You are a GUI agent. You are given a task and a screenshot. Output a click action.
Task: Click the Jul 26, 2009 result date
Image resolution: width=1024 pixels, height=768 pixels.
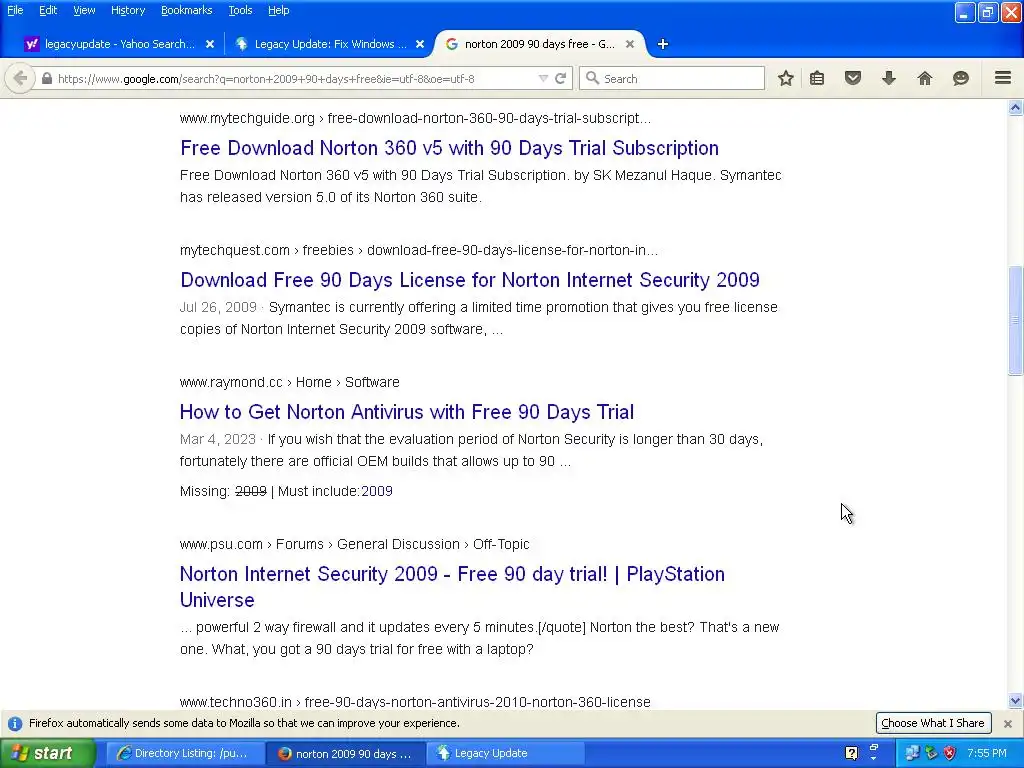click(218, 307)
